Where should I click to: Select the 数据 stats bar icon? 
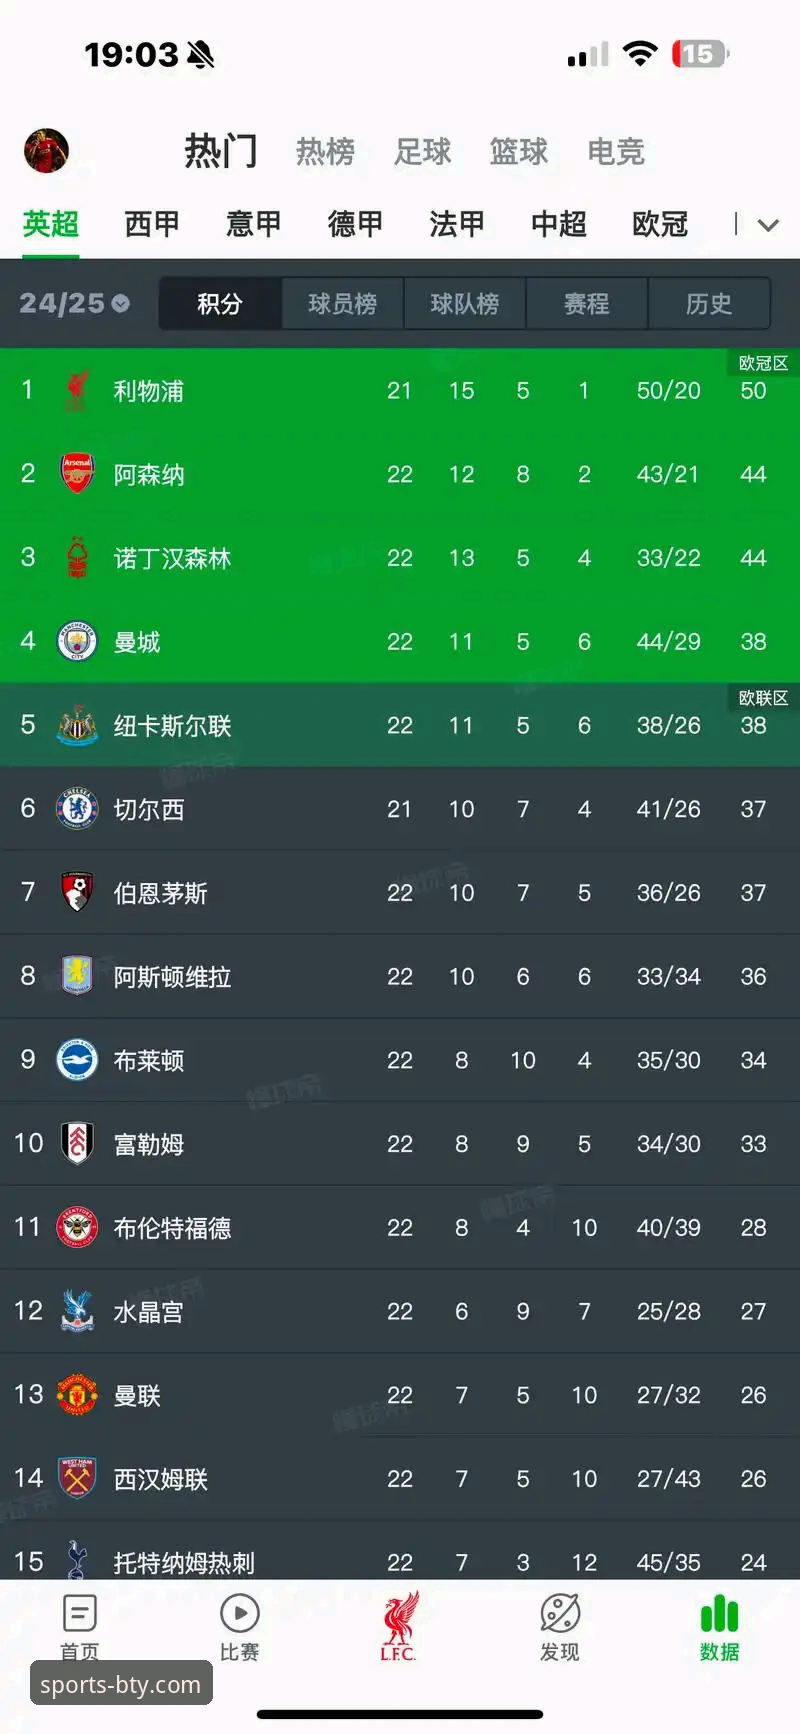pyautogui.click(x=719, y=1614)
